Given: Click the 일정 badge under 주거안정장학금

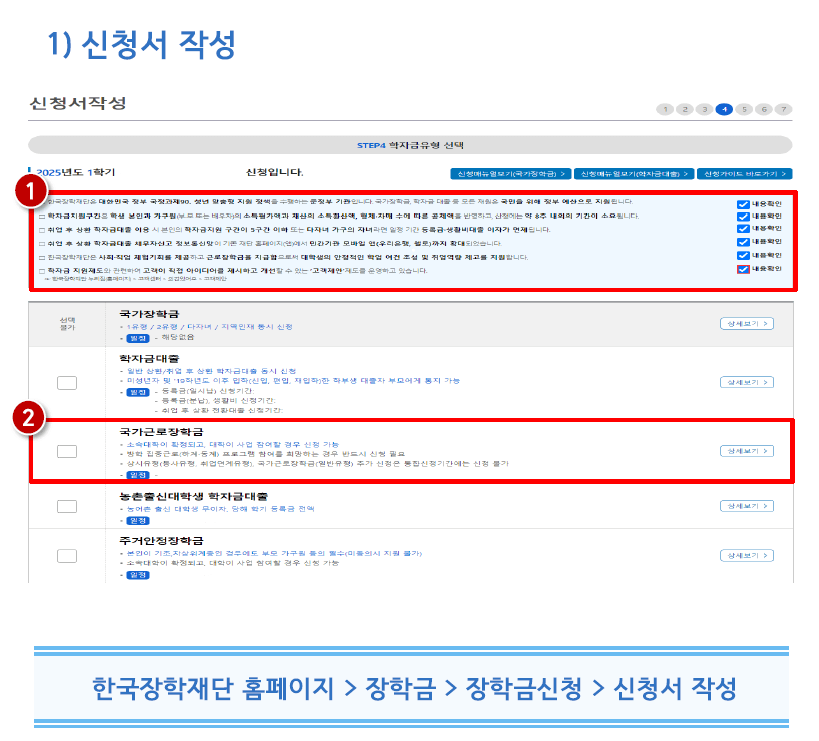Looking at the screenshot, I should click(138, 575).
